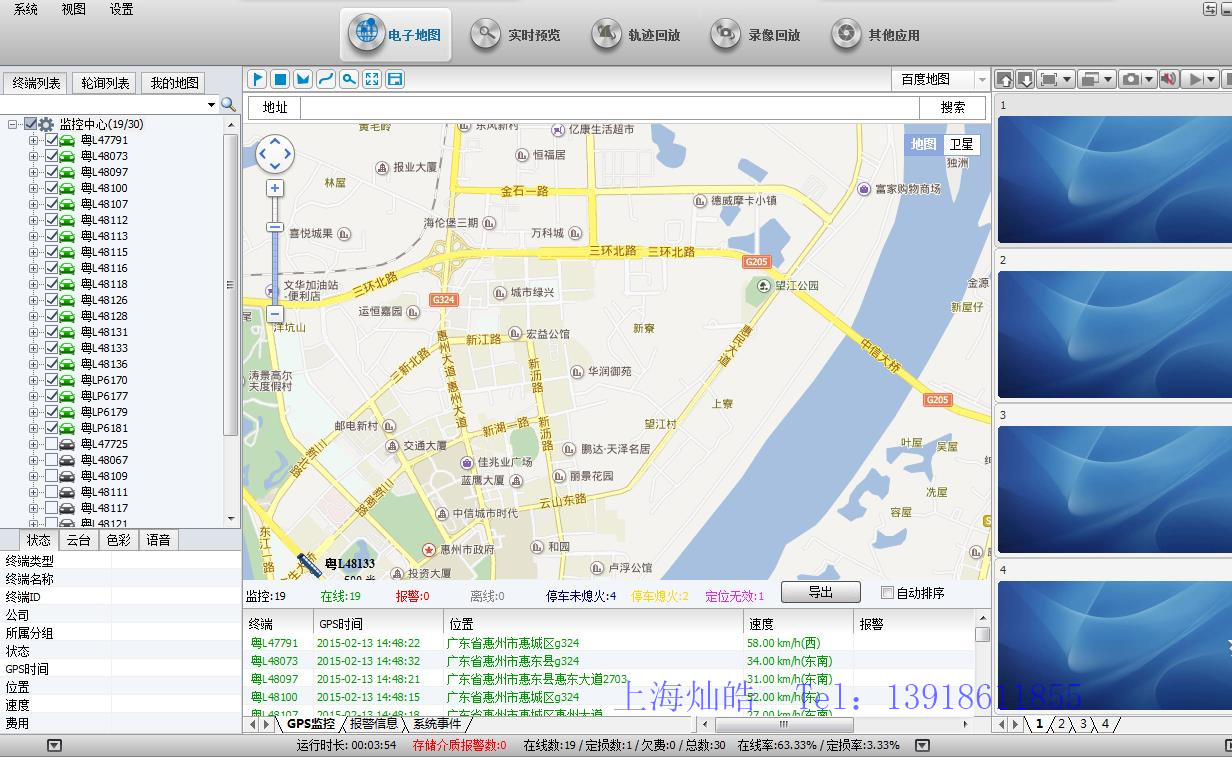Switch map to 卫星 satellite view
The height and width of the screenshot is (757, 1232).
pyautogui.click(x=961, y=144)
